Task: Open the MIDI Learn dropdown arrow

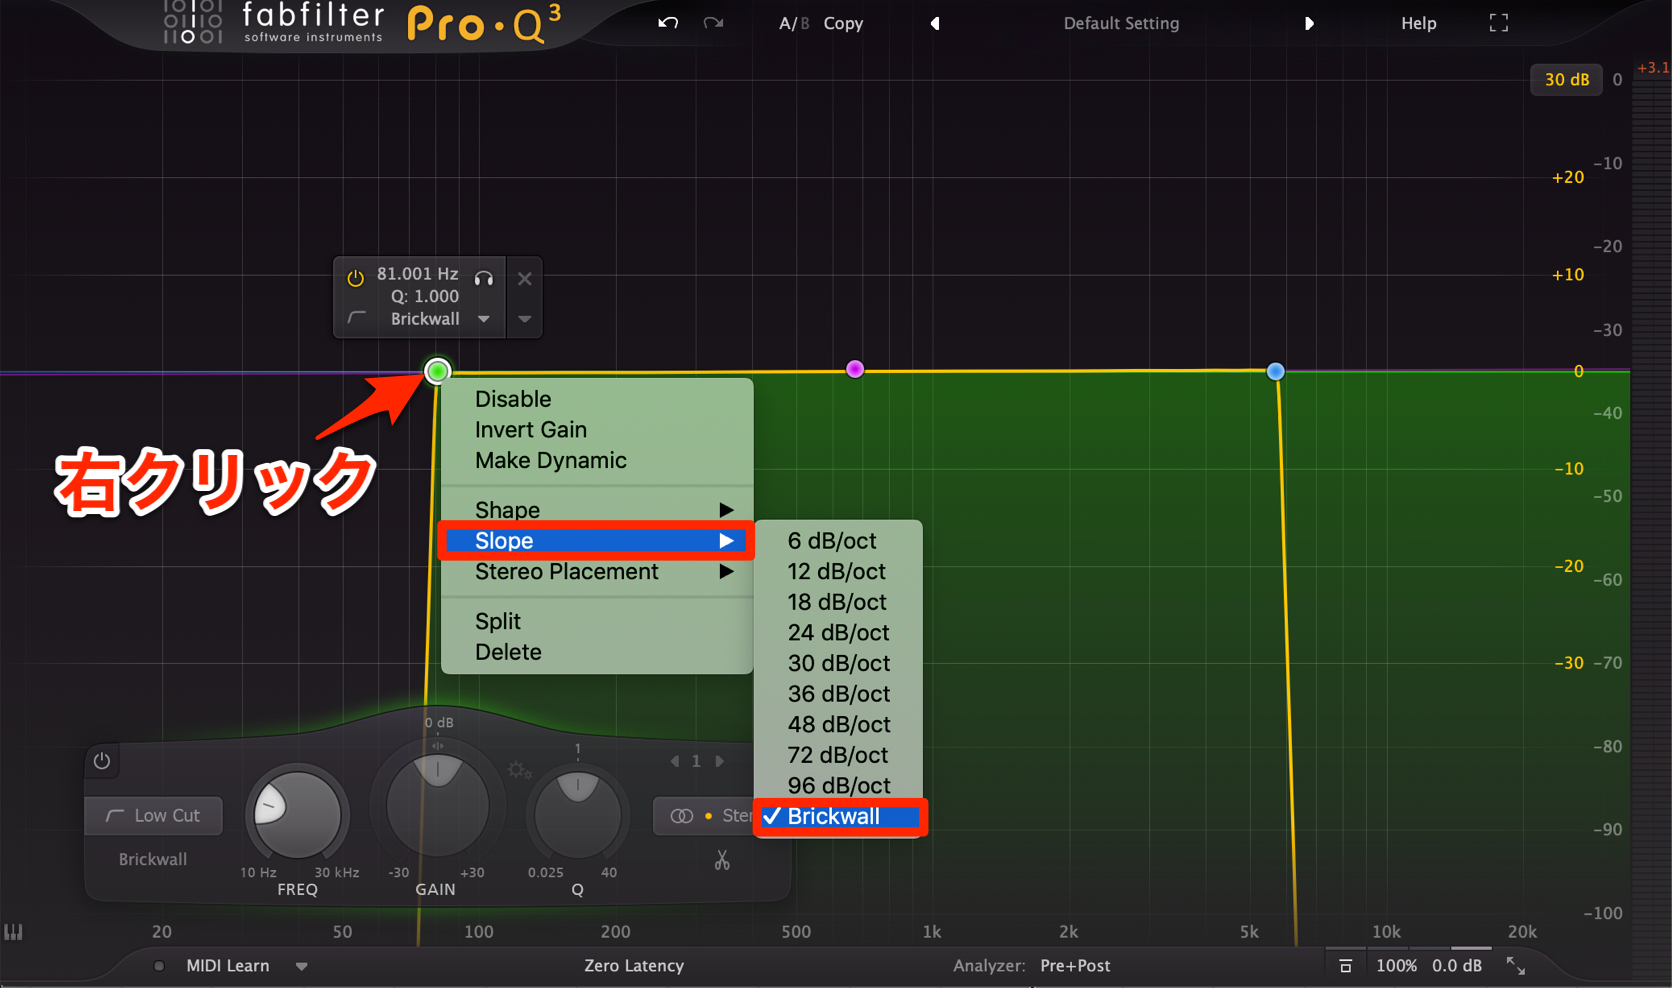Action: click(301, 967)
